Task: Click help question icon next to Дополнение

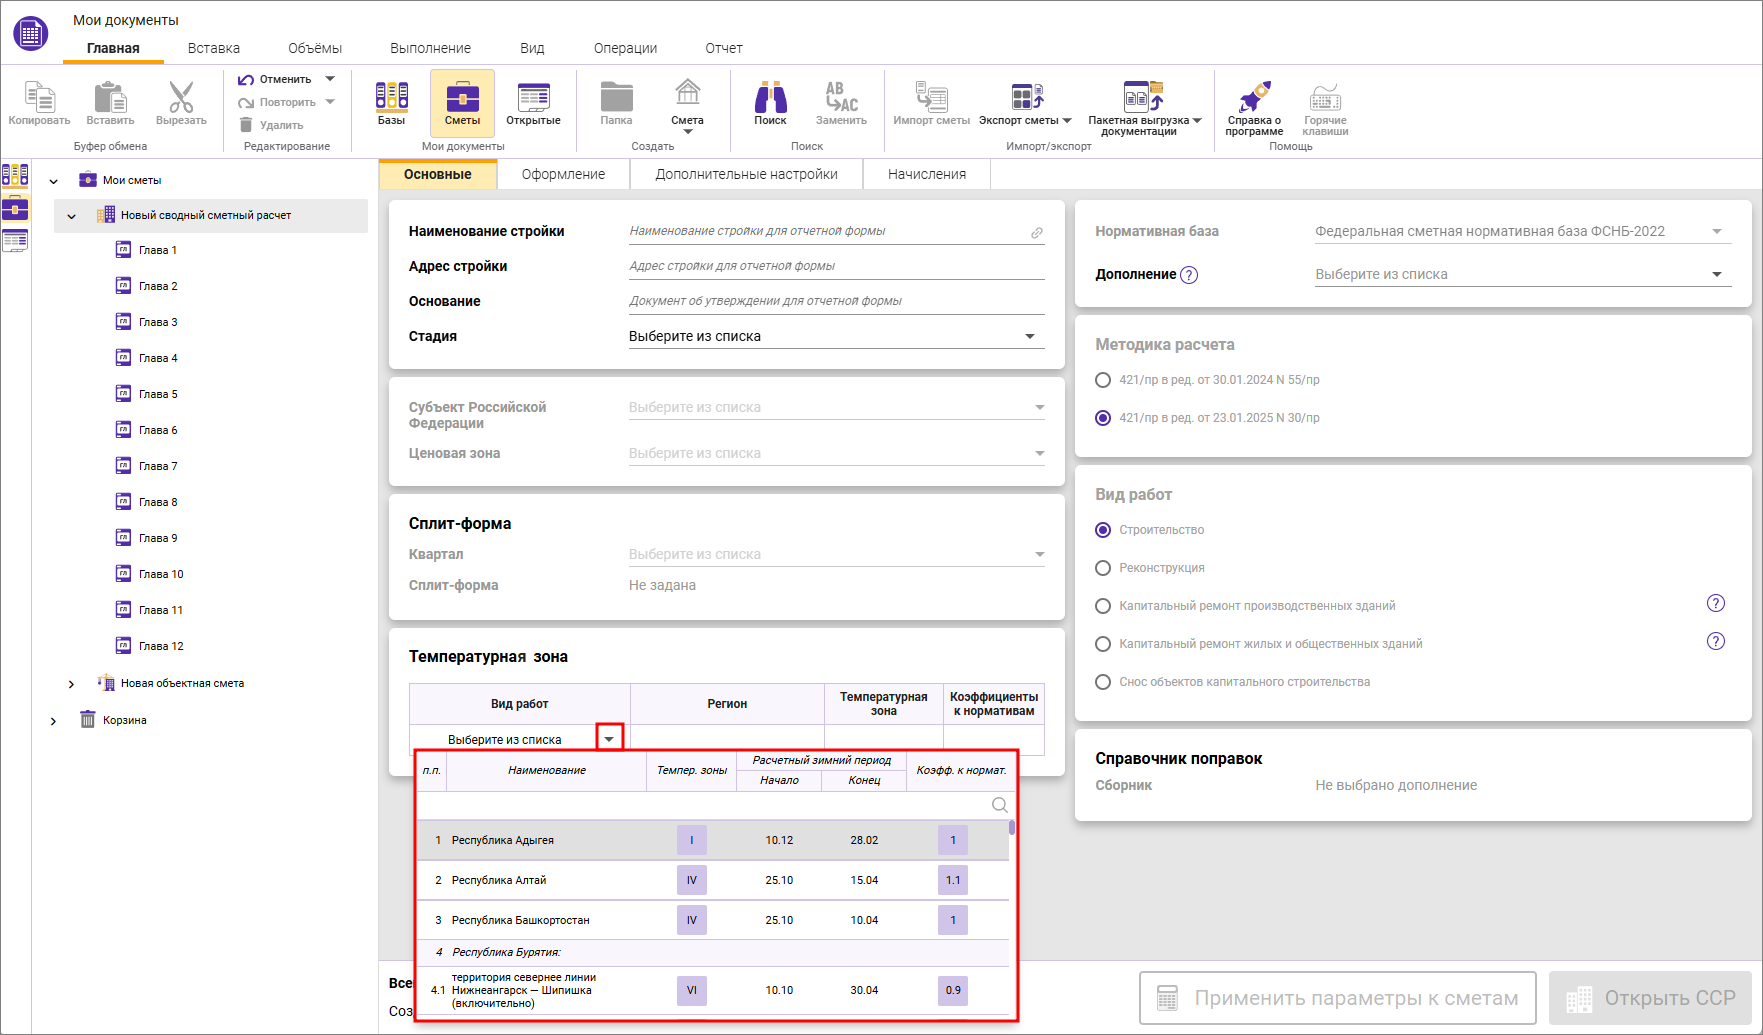Action: (1189, 275)
